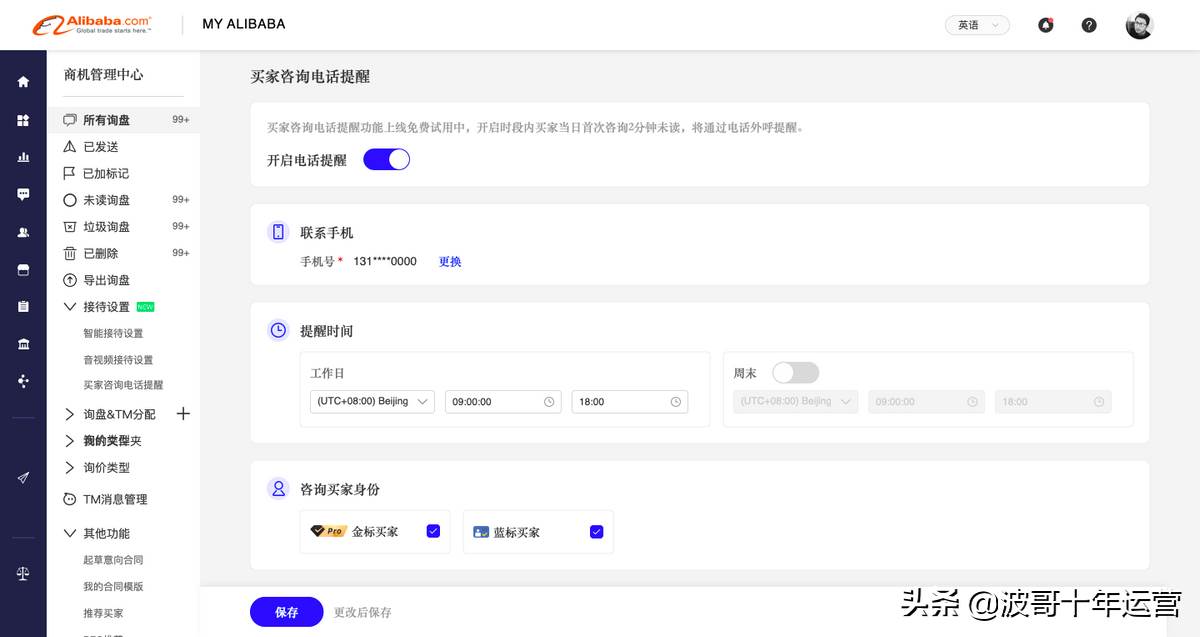Image resolution: width=1200 pixels, height=637 pixels.
Task: Open the weekend Beijing timezone dropdown
Action: (795, 402)
